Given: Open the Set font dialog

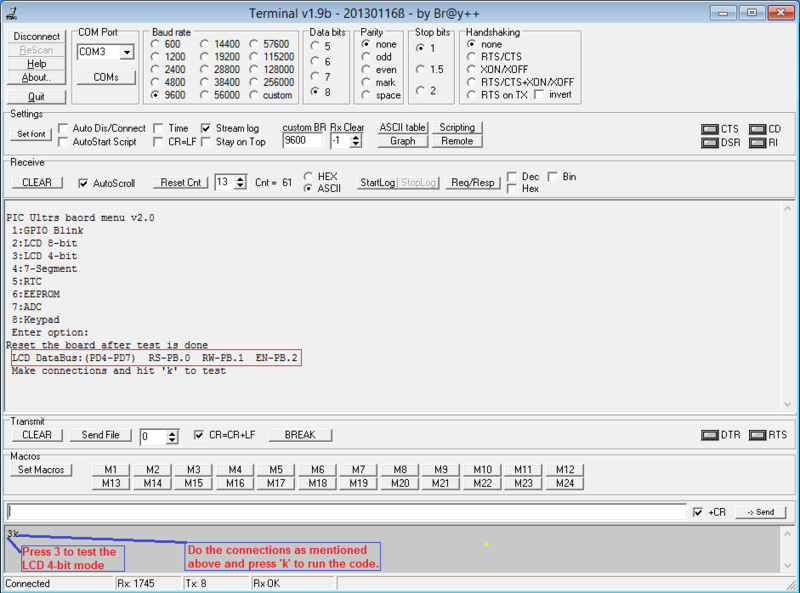Looking at the screenshot, I should (31, 134).
